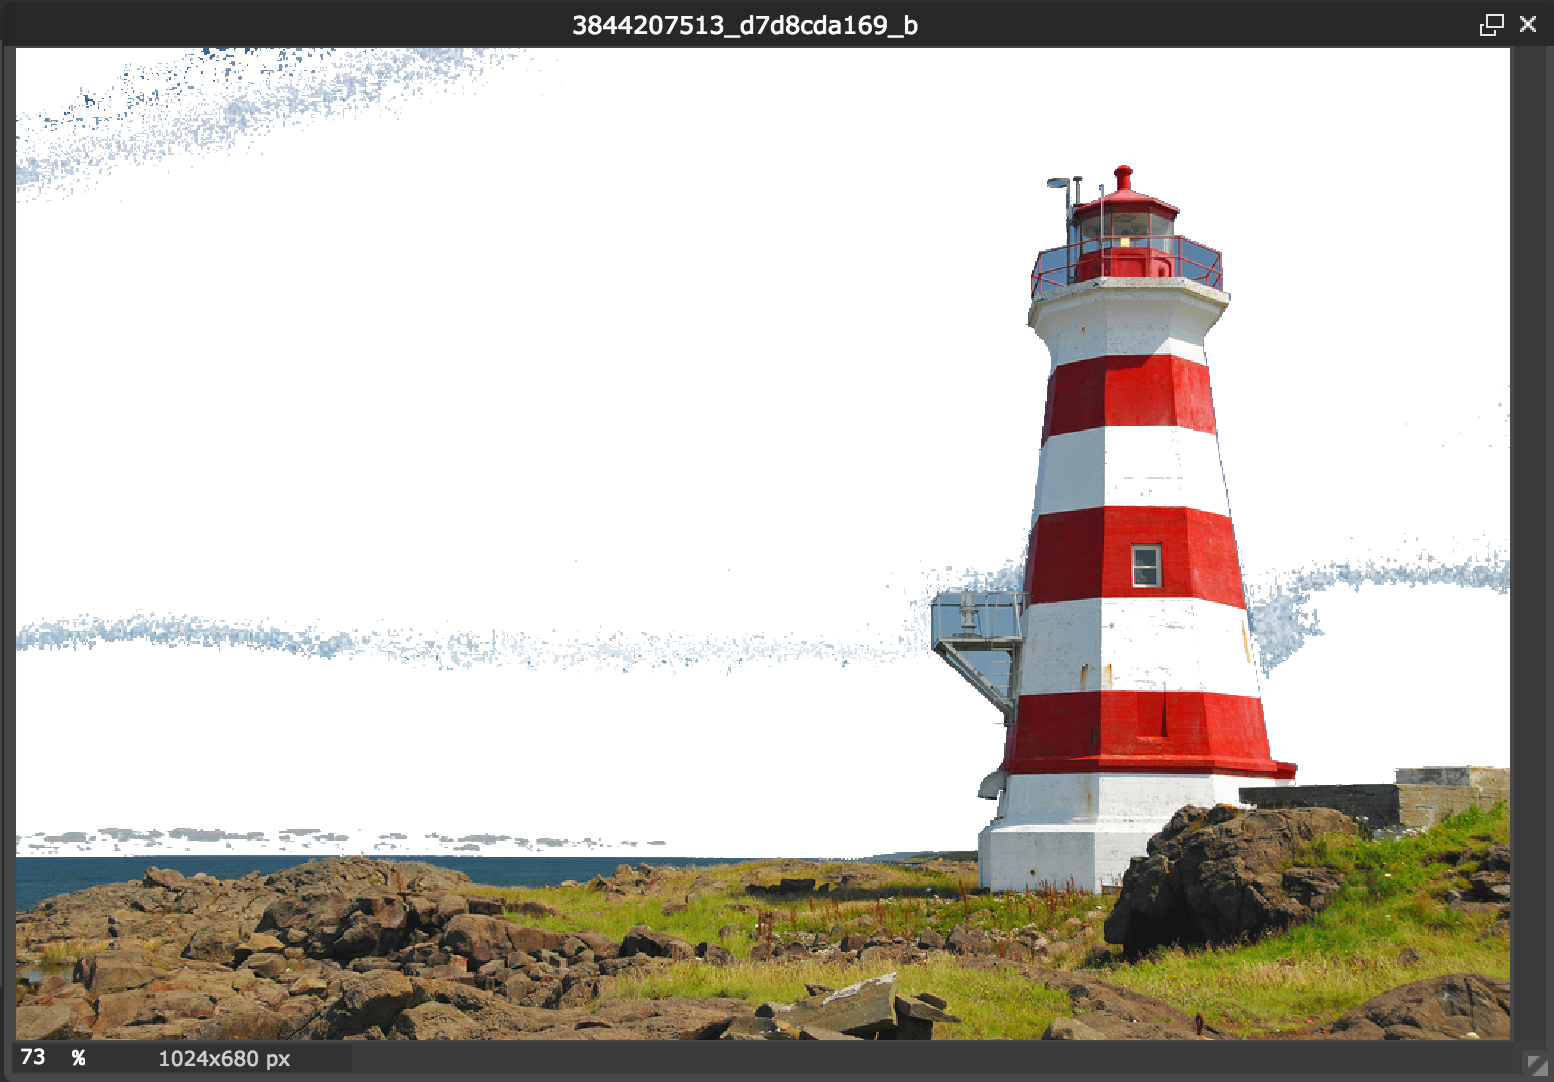Click the small window on the lighthouse
The width and height of the screenshot is (1554, 1082).
tap(1146, 566)
